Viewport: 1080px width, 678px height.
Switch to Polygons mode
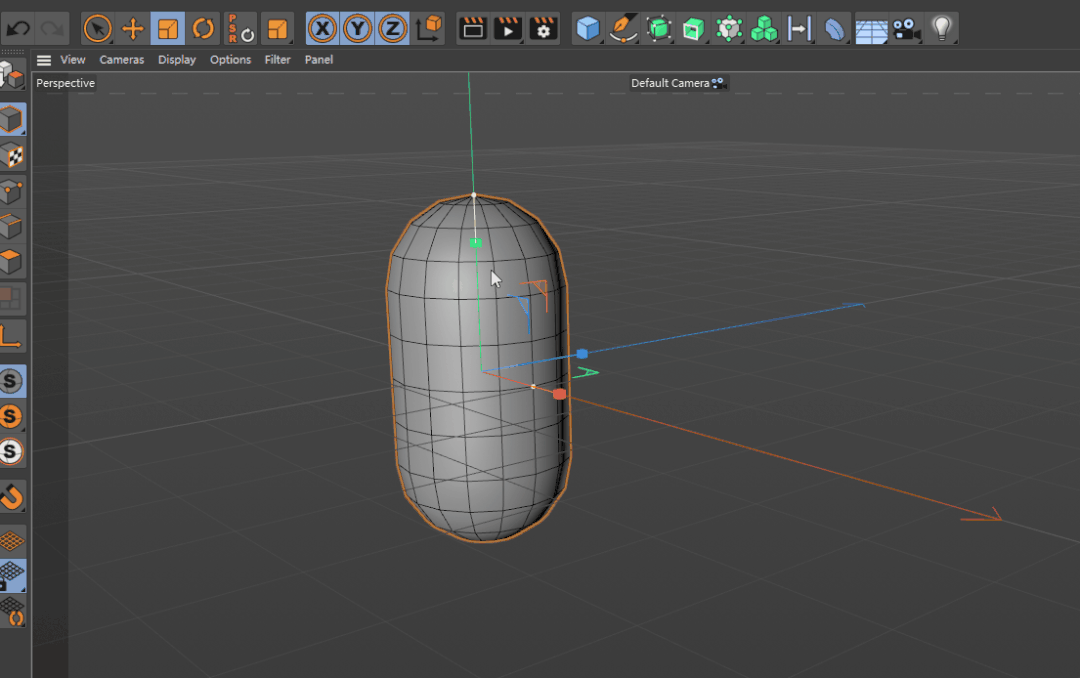point(12,262)
